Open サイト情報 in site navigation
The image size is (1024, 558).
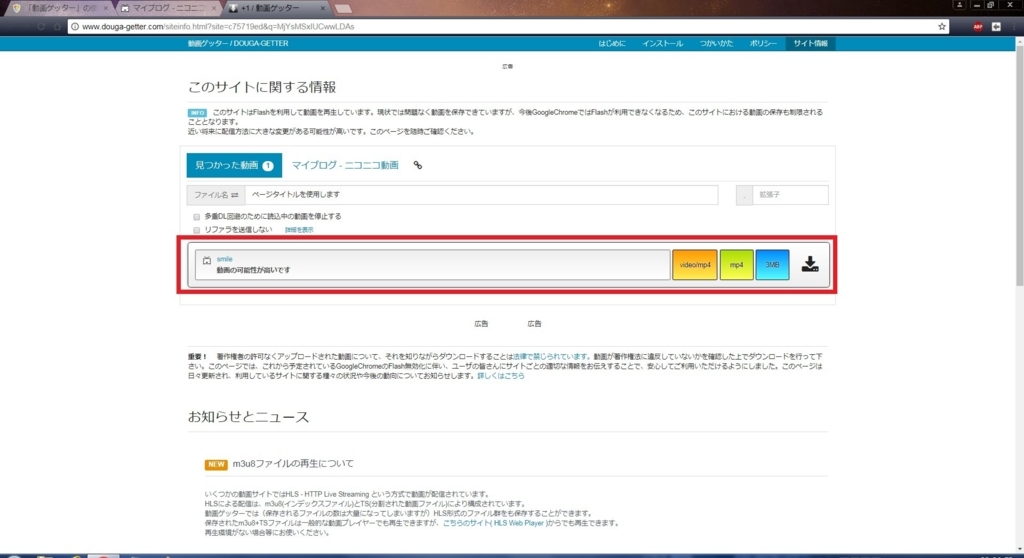(x=810, y=43)
